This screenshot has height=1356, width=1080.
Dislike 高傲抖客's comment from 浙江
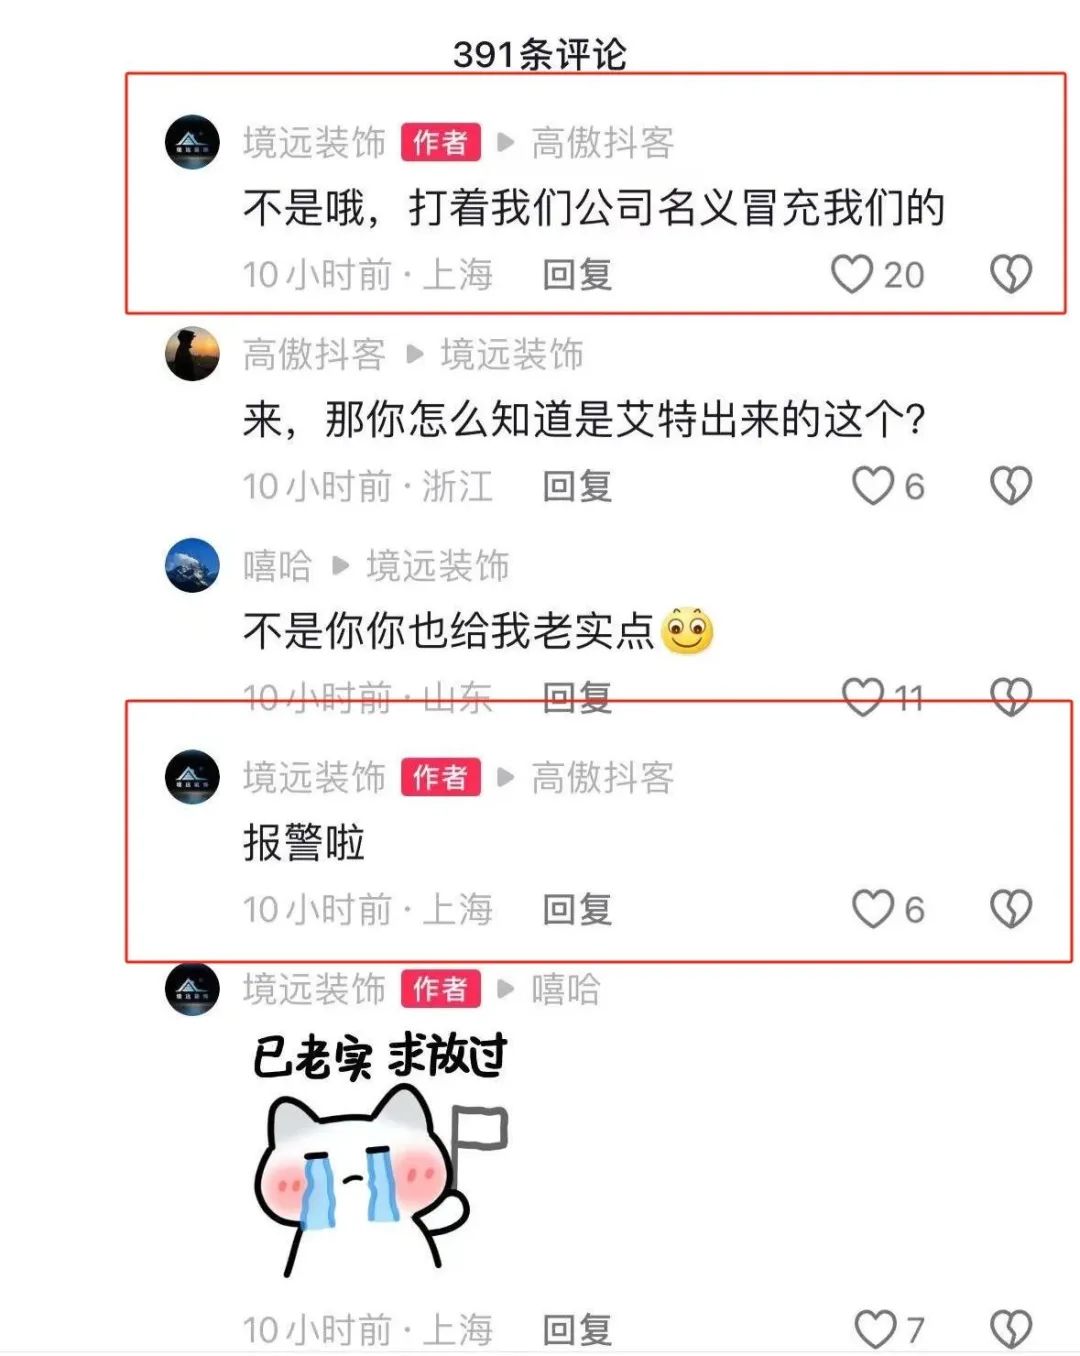[x=1010, y=486]
